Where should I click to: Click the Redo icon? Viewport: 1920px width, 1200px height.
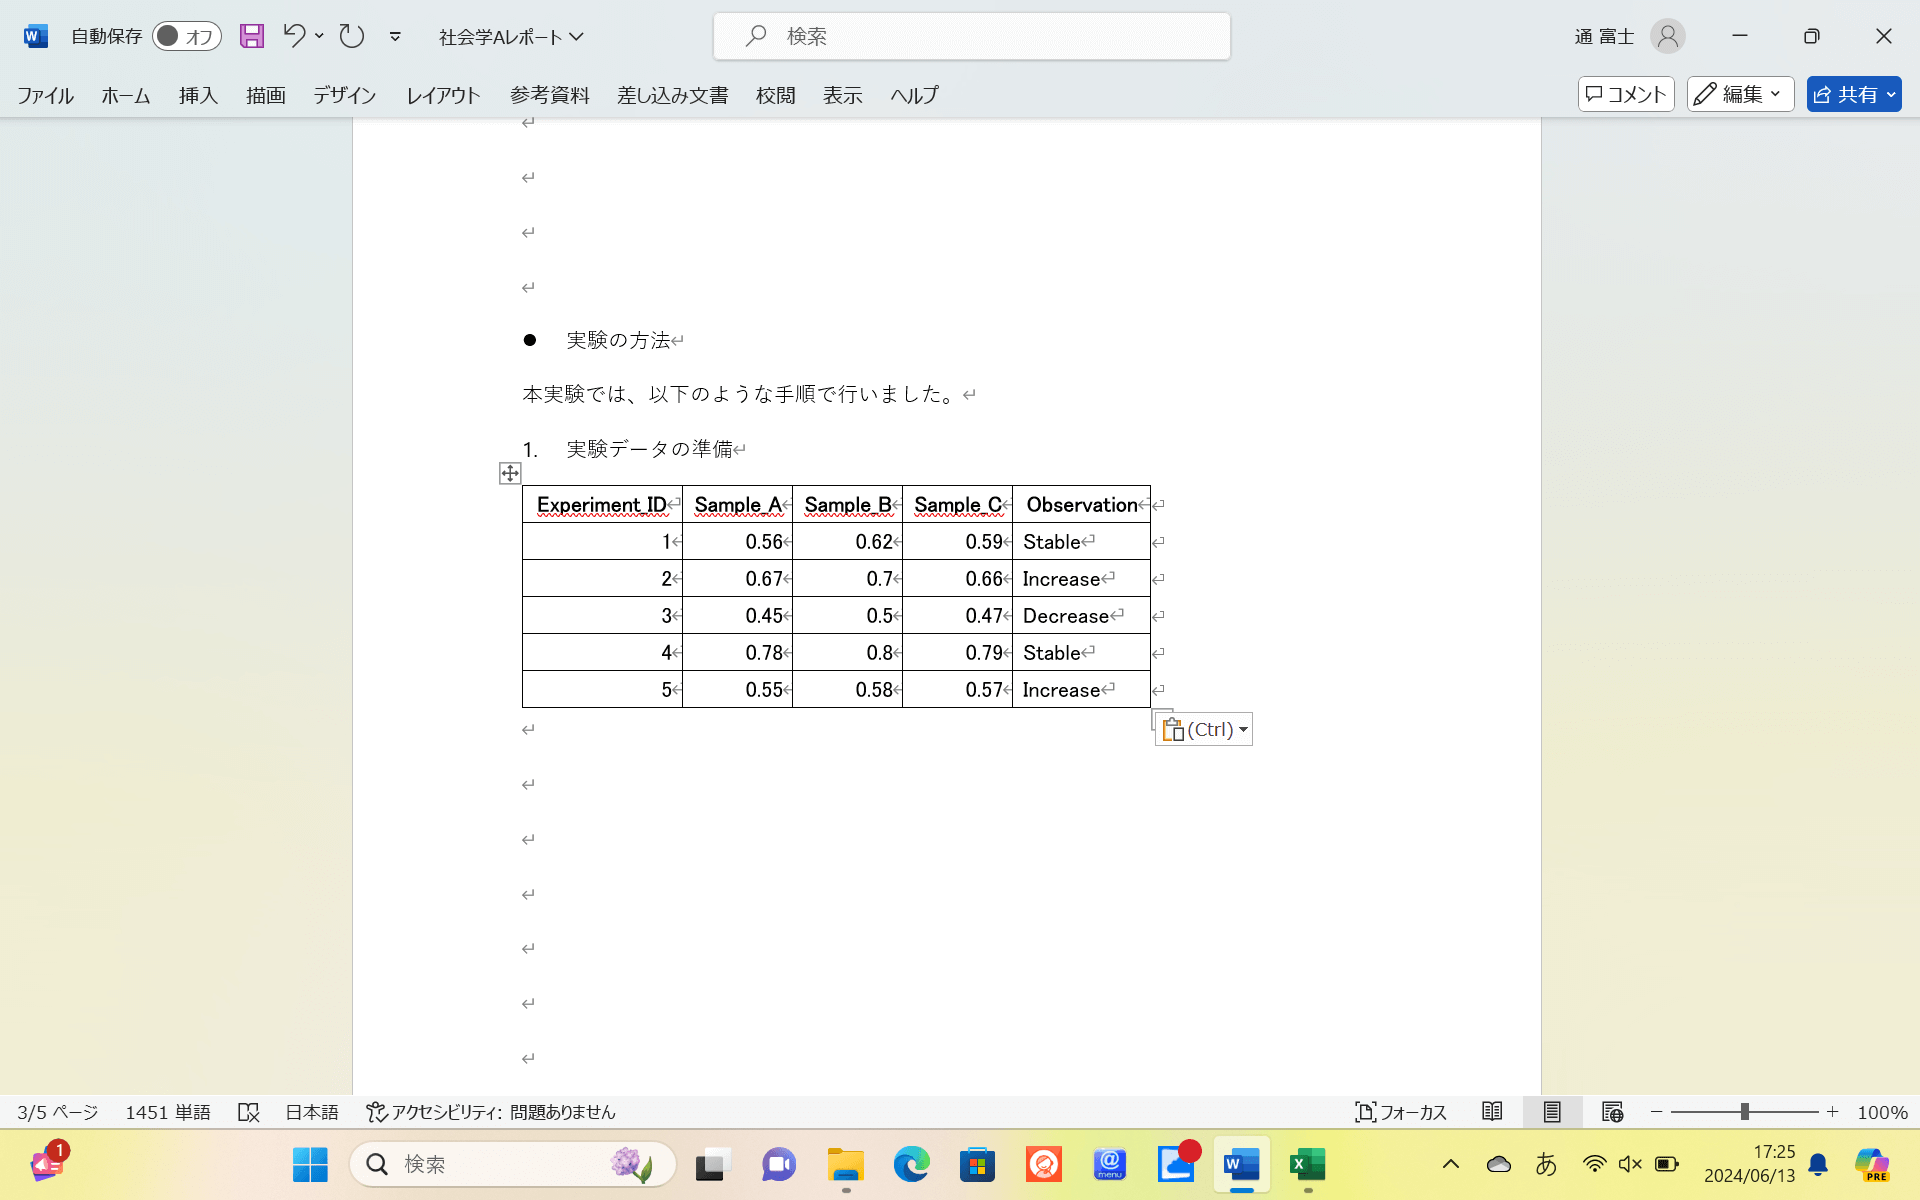click(351, 35)
